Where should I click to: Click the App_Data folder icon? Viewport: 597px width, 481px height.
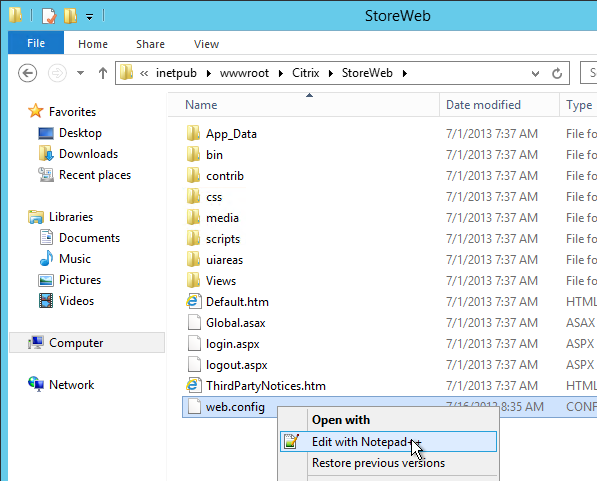(x=193, y=133)
